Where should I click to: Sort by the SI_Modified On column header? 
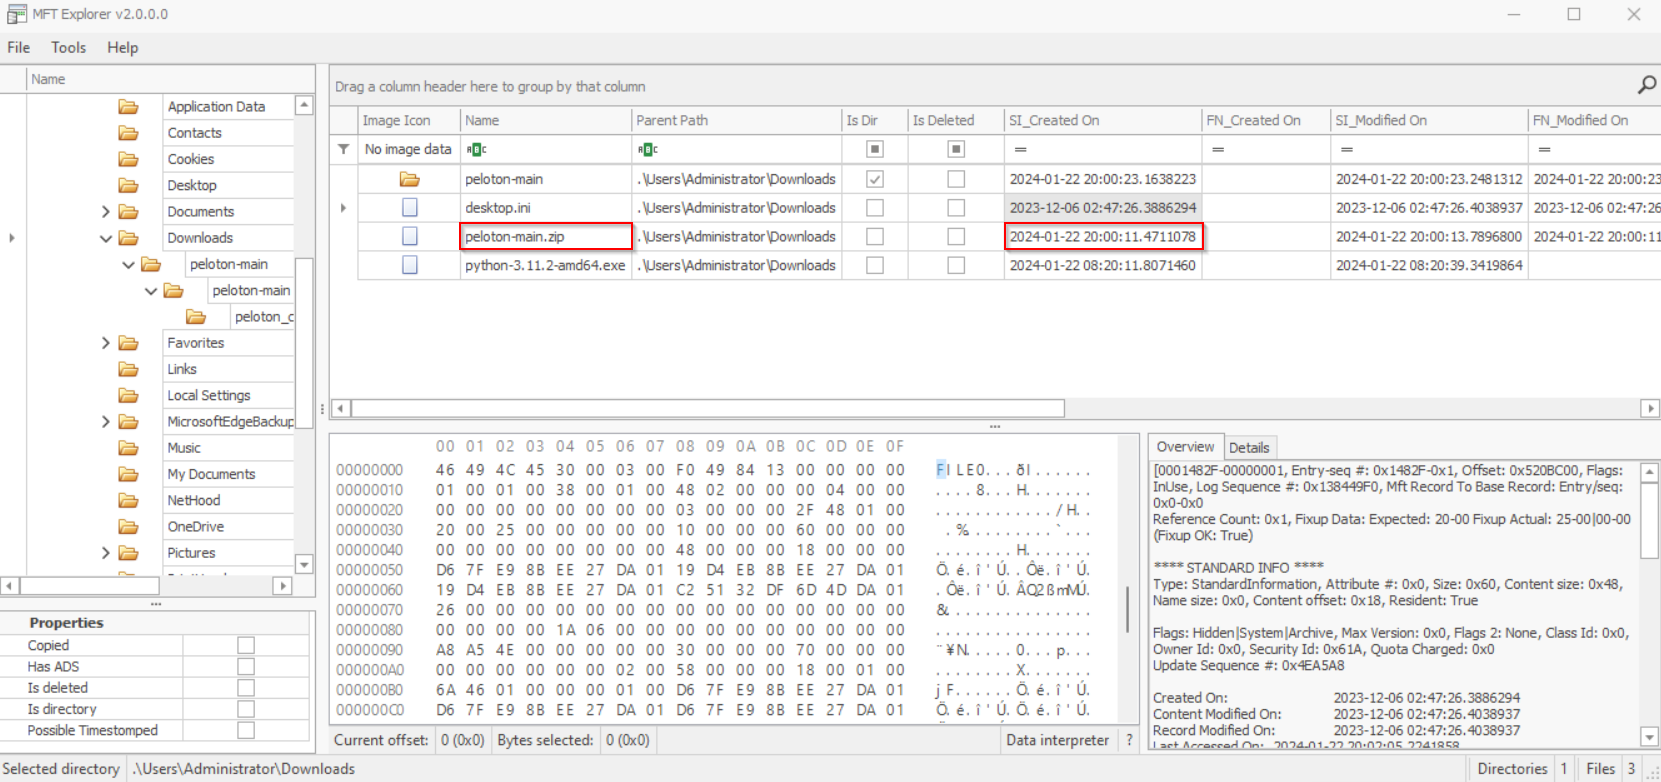(1429, 120)
